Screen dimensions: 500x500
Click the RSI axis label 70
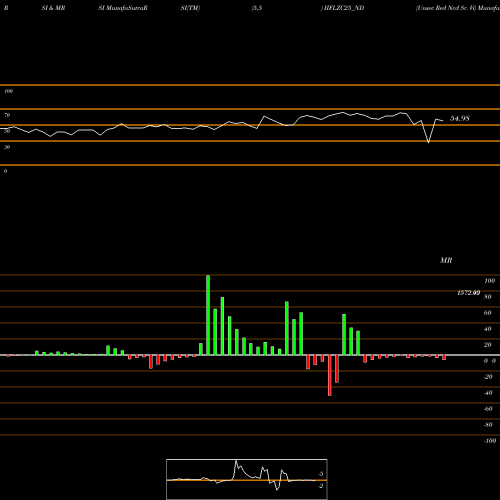click(7, 115)
